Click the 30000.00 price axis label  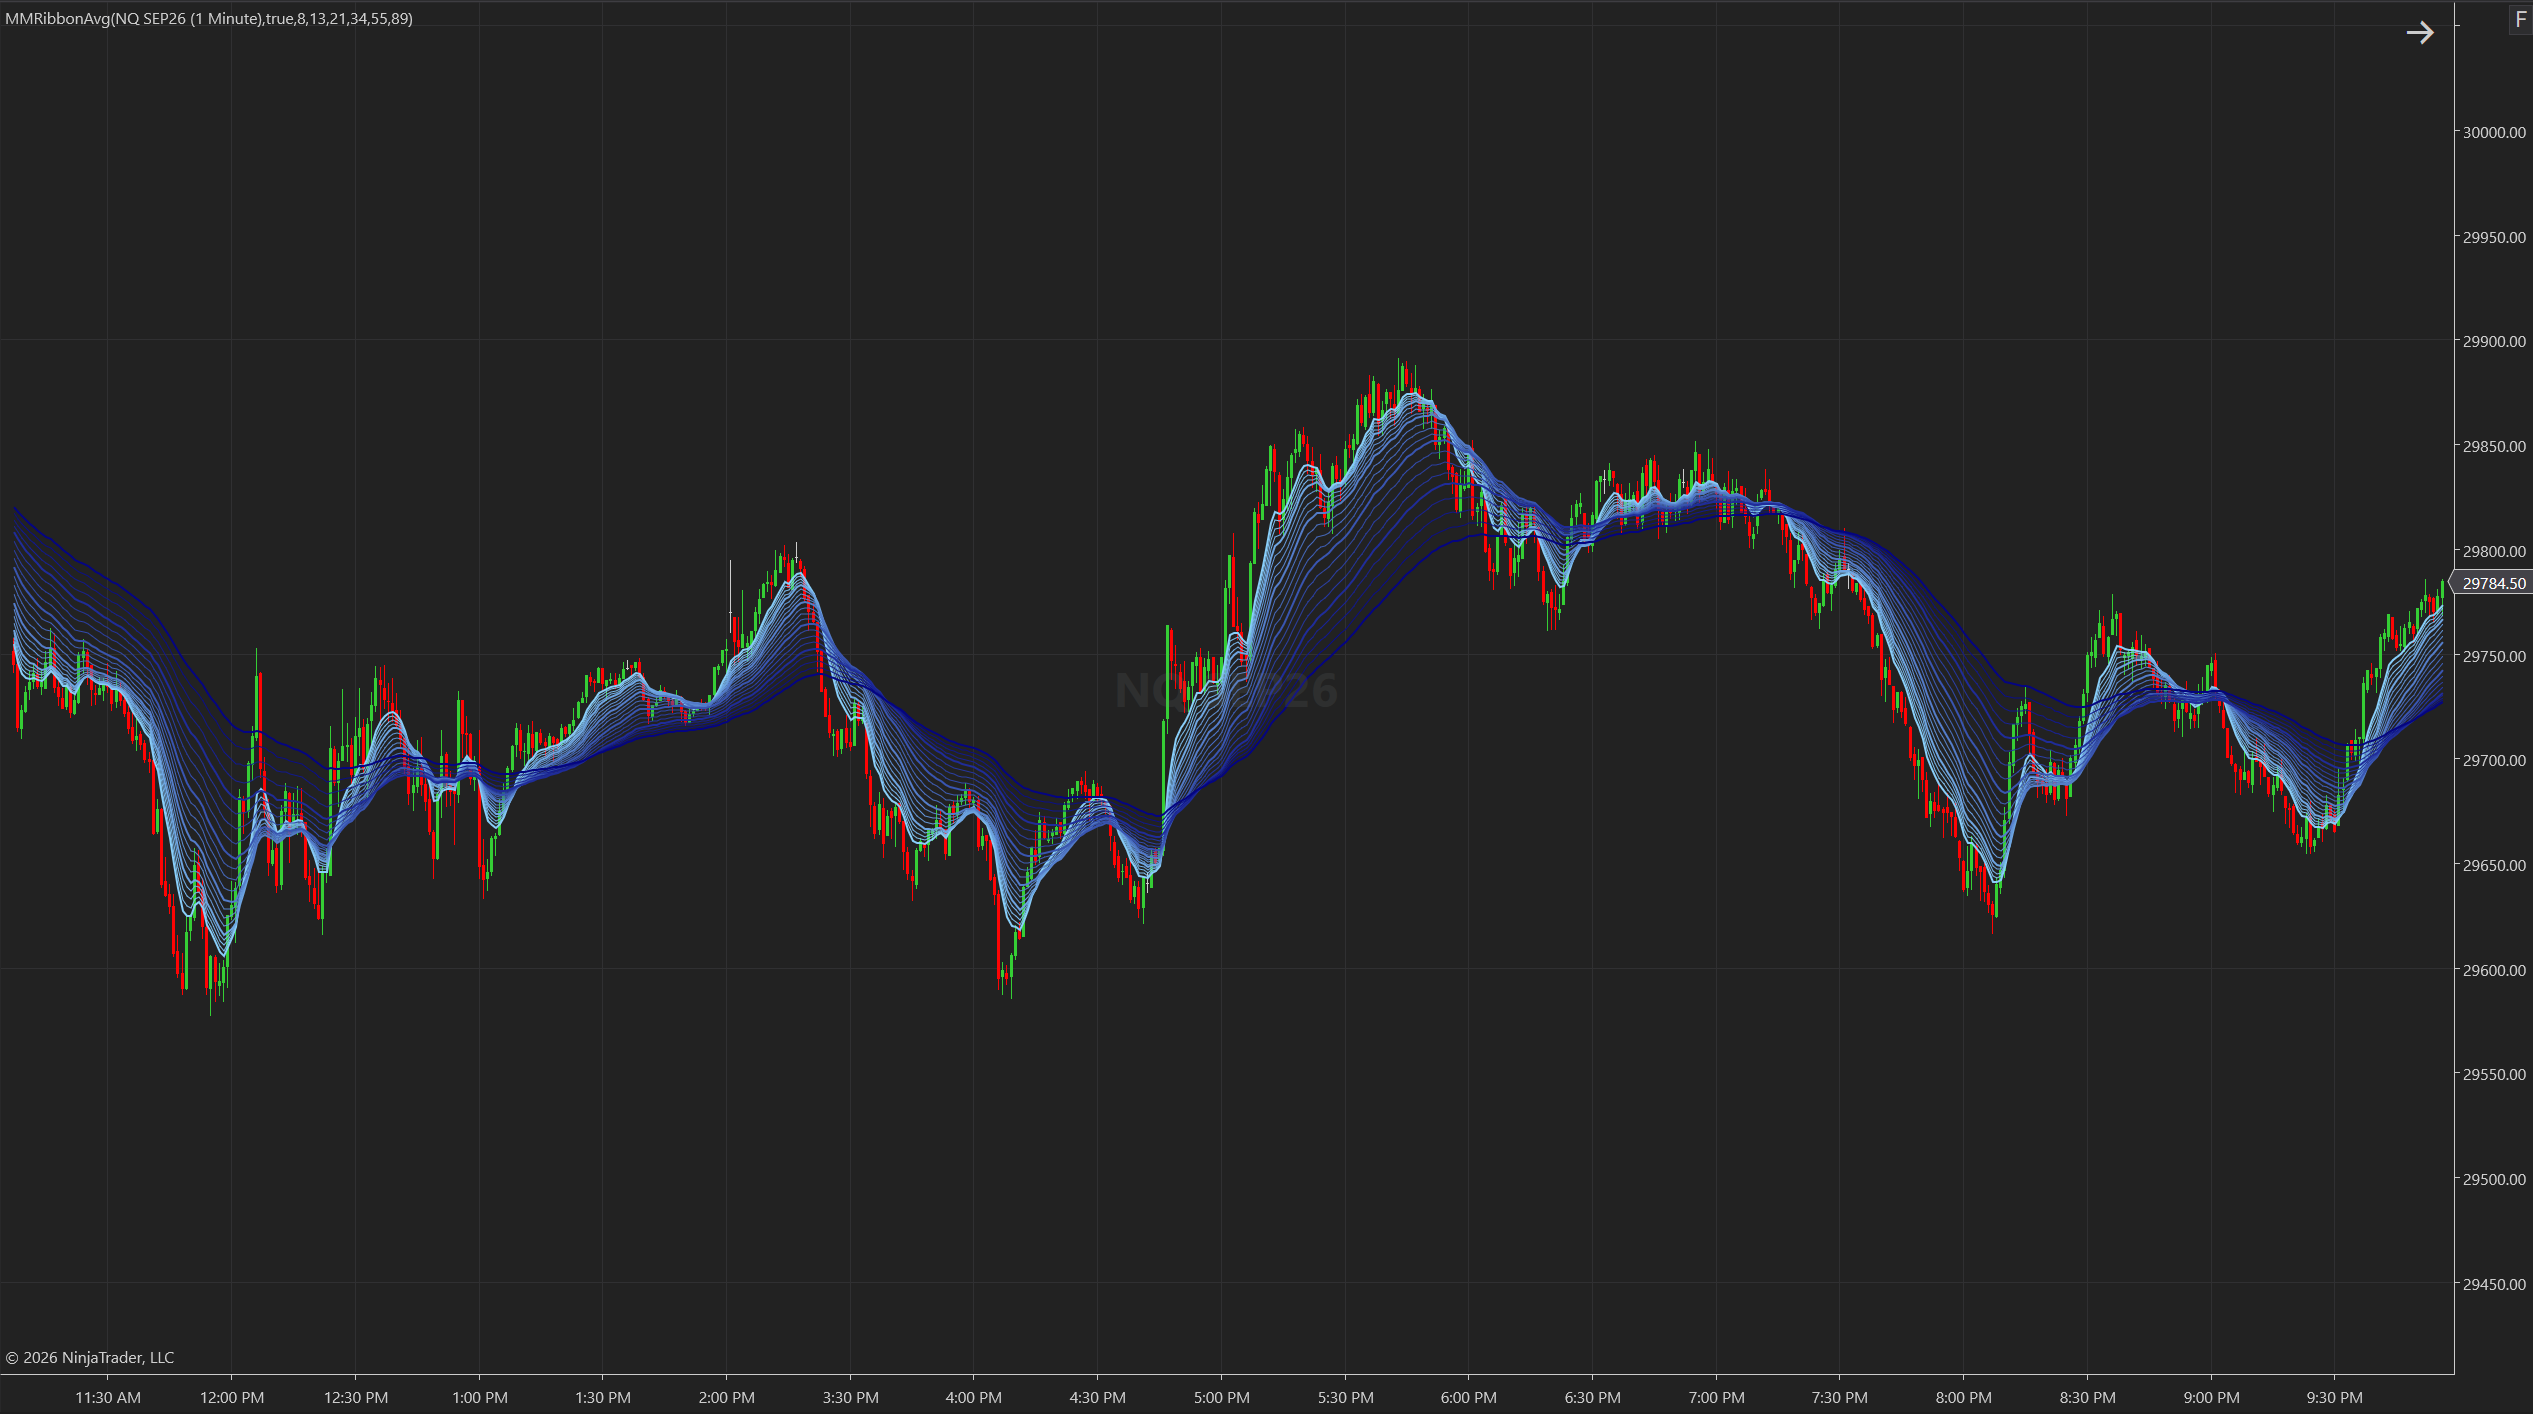click(x=2494, y=132)
